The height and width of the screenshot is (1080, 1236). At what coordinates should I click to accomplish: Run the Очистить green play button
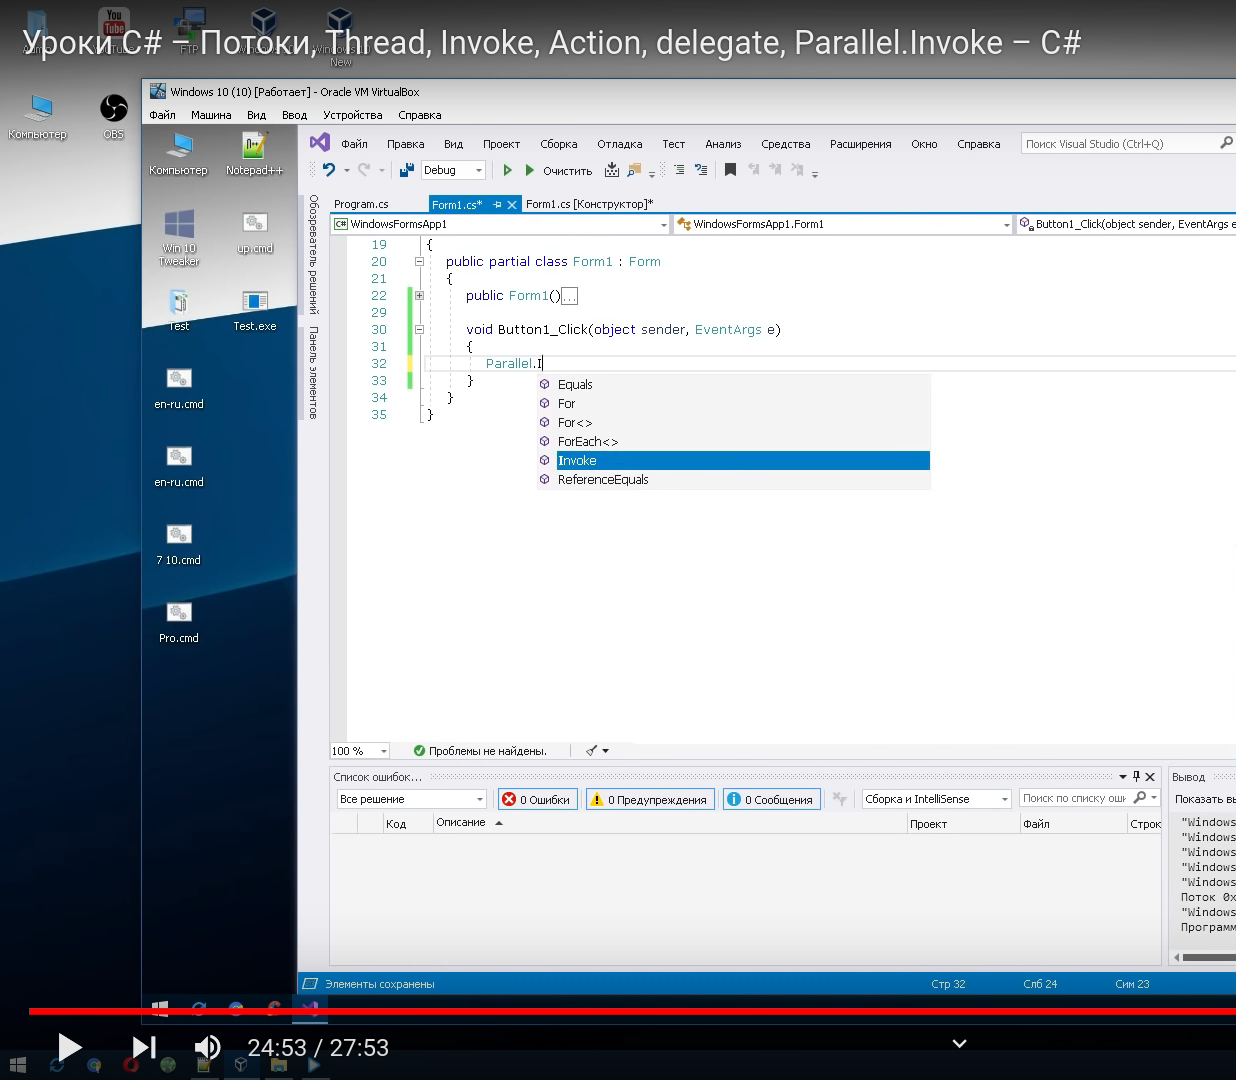coord(530,170)
